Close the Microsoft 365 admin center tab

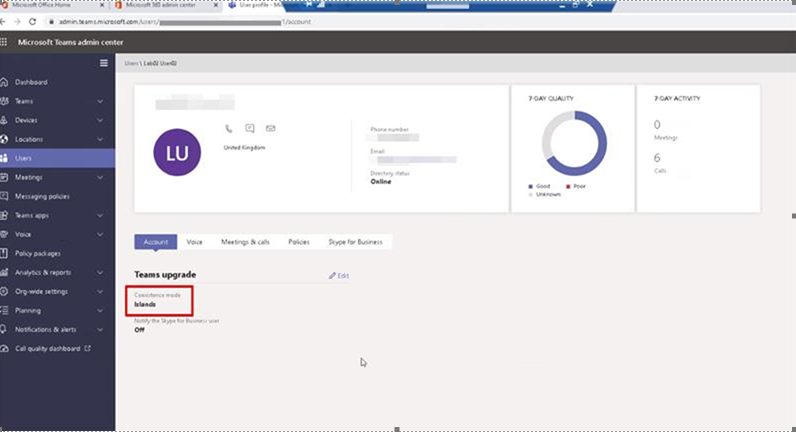[x=216, y=5]
